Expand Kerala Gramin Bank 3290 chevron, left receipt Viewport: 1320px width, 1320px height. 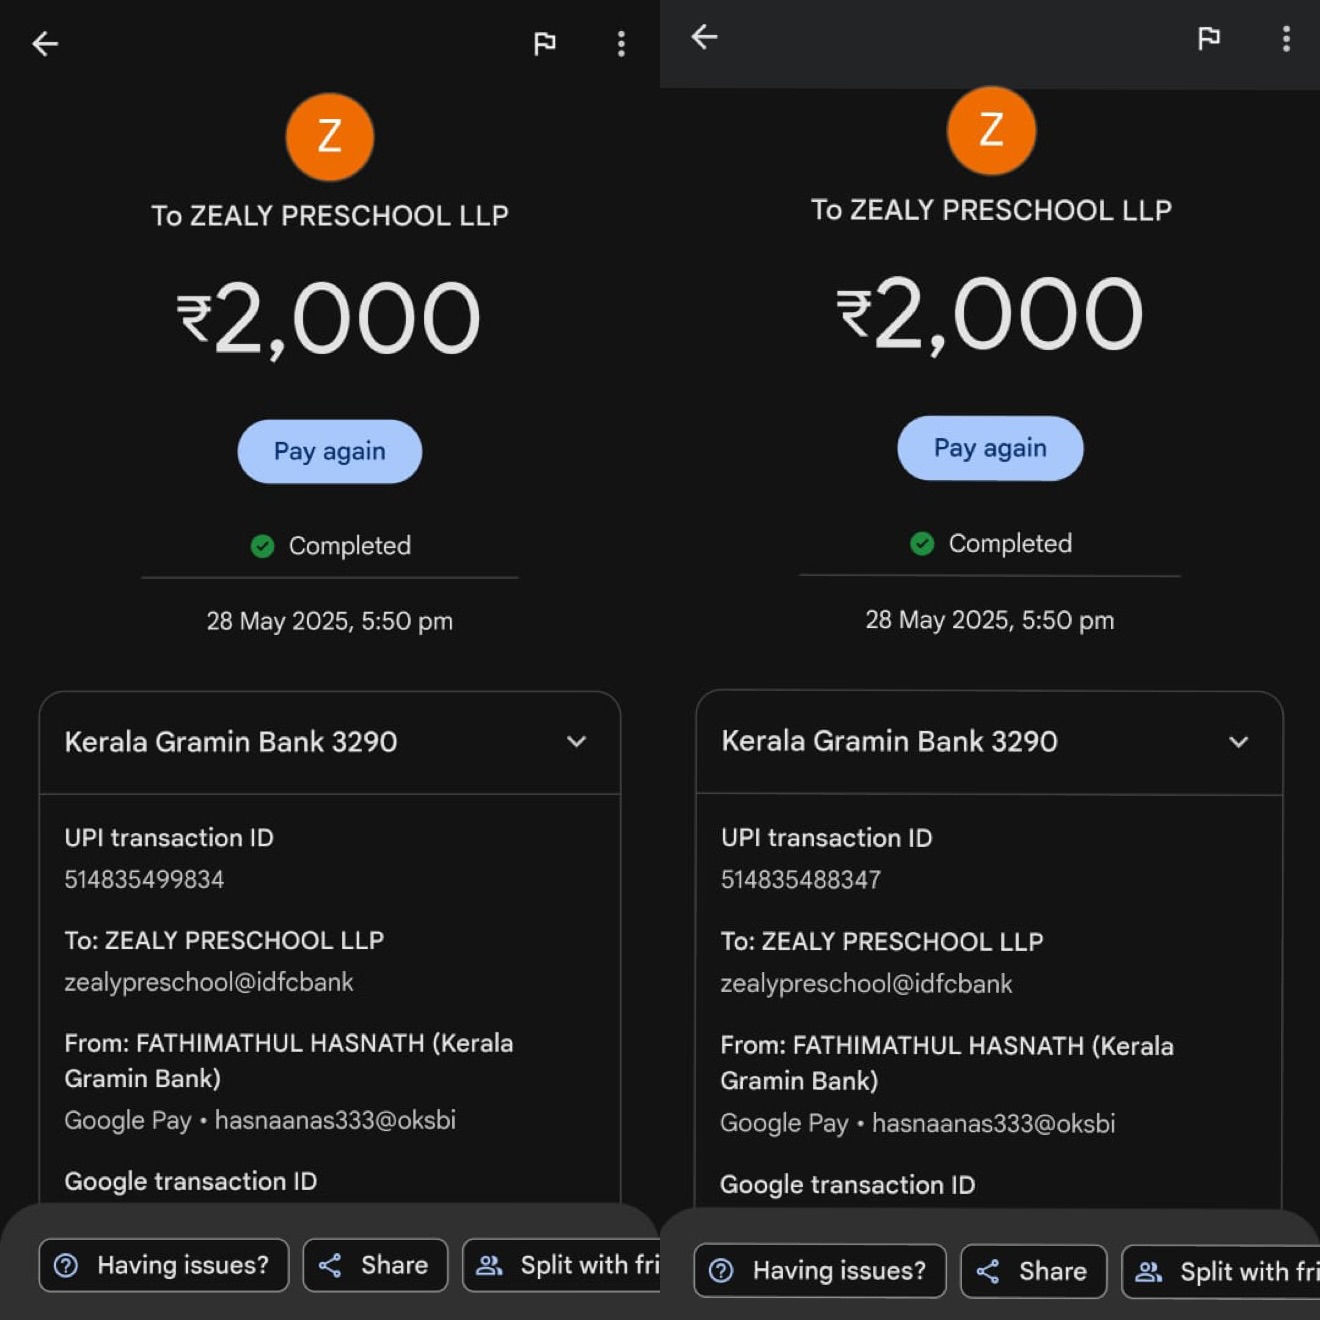click(576, 742)
